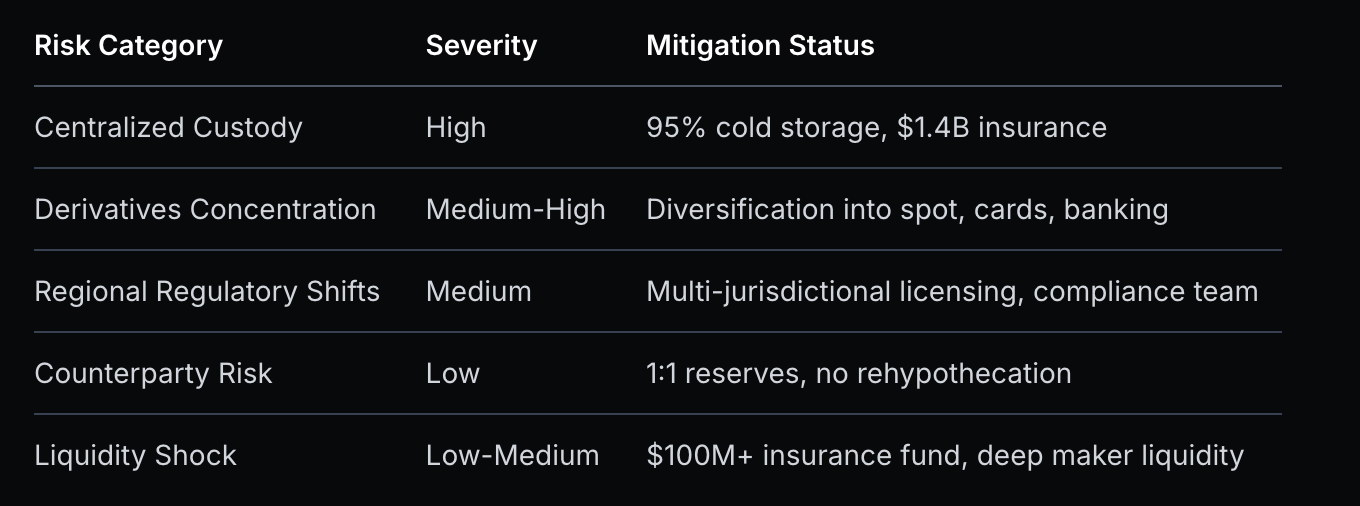
Task: Click the High severity value
Action: (456, 128)
